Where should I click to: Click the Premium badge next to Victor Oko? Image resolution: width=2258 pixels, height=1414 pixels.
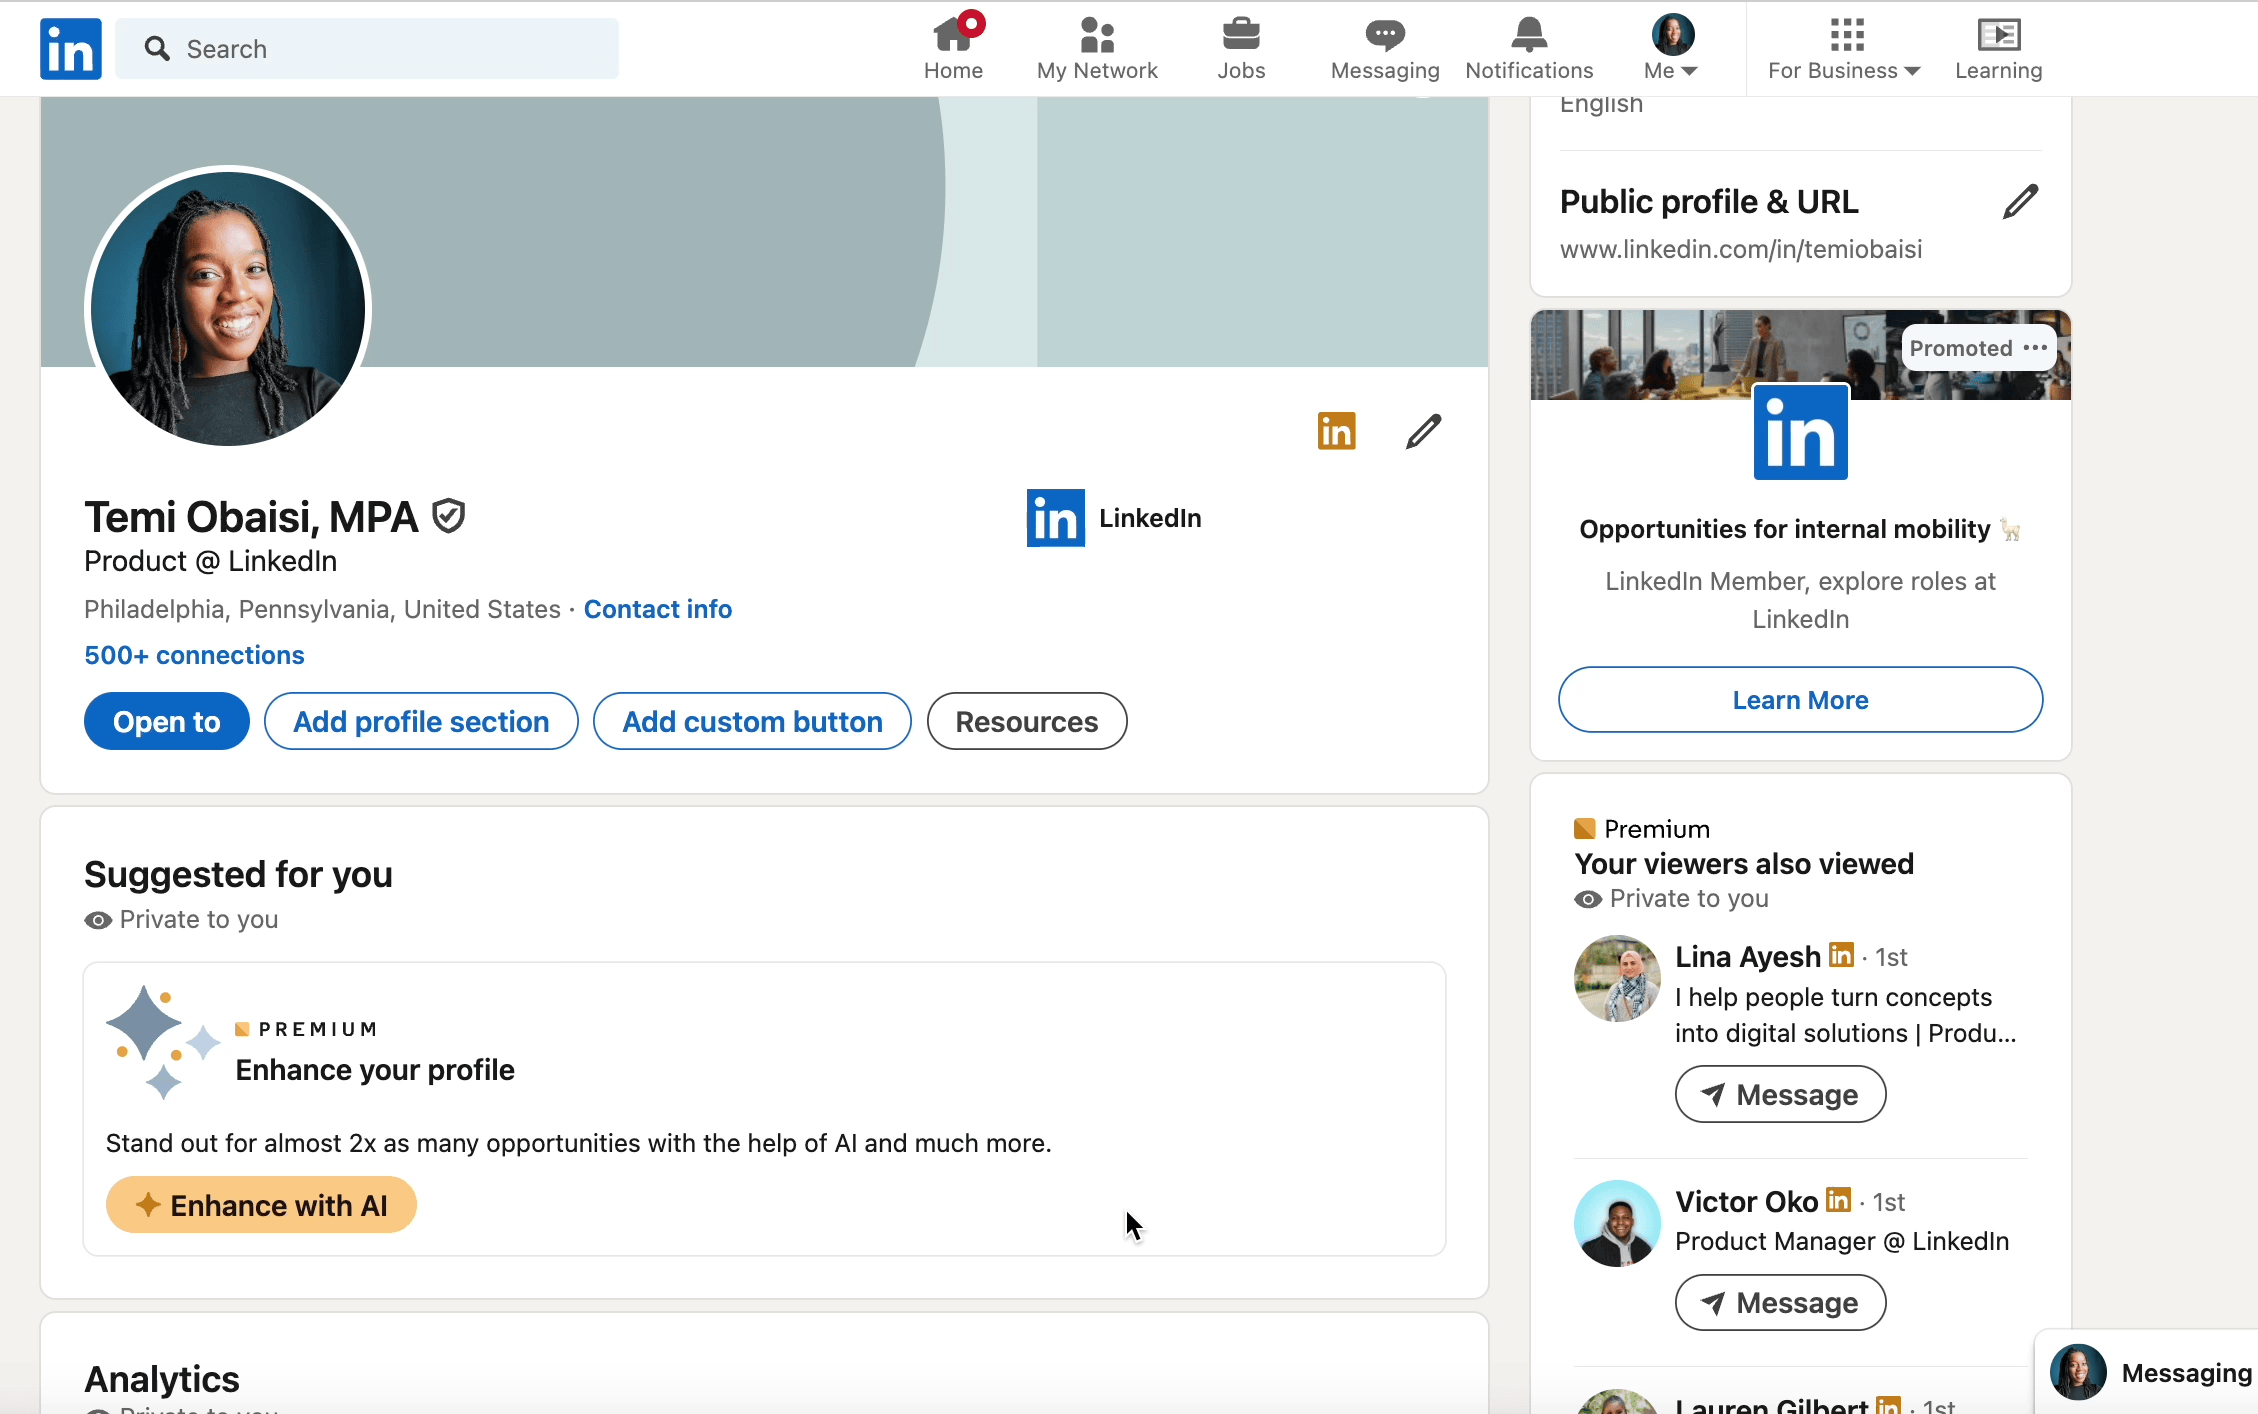click(x=1838, y=1199)
